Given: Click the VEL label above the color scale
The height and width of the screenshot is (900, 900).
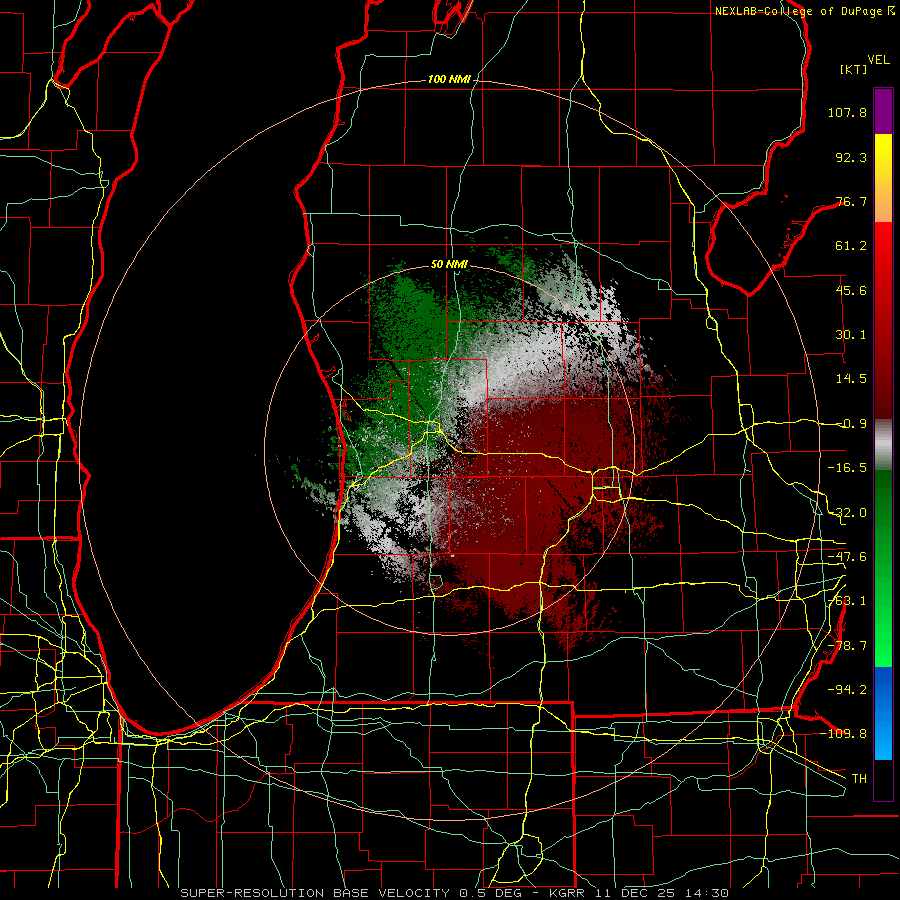Looking at the screenshot, I should (878, 60).
